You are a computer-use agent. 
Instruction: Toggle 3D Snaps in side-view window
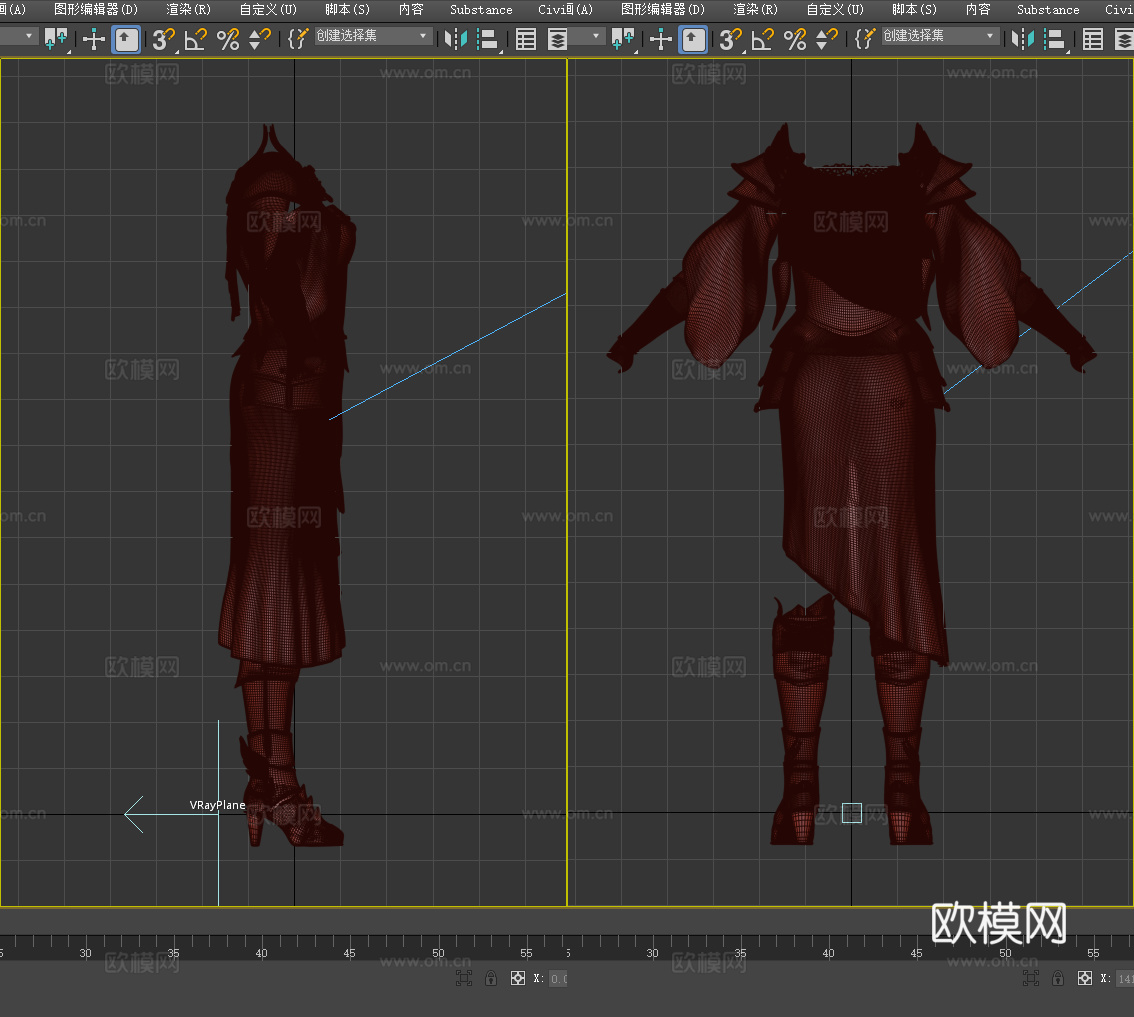point(164,38)
